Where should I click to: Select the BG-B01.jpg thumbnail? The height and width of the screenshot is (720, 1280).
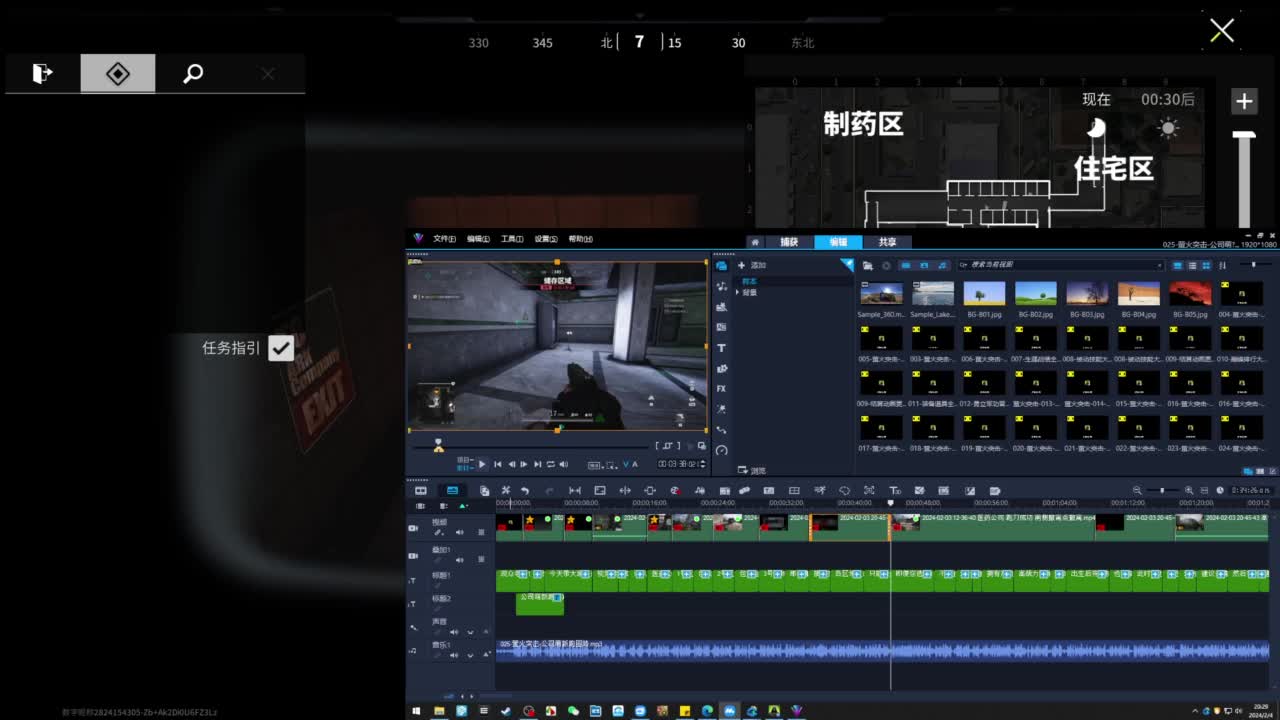pos(984,293)
